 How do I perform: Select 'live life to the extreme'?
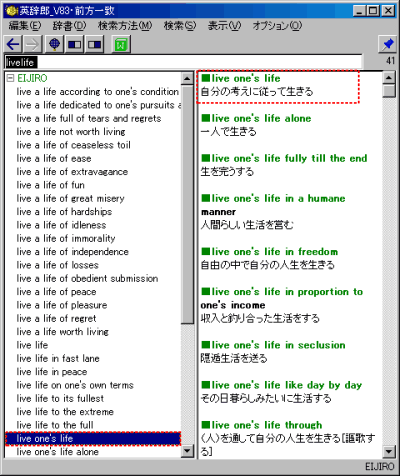pyautogui.click(x=65, y=412)
